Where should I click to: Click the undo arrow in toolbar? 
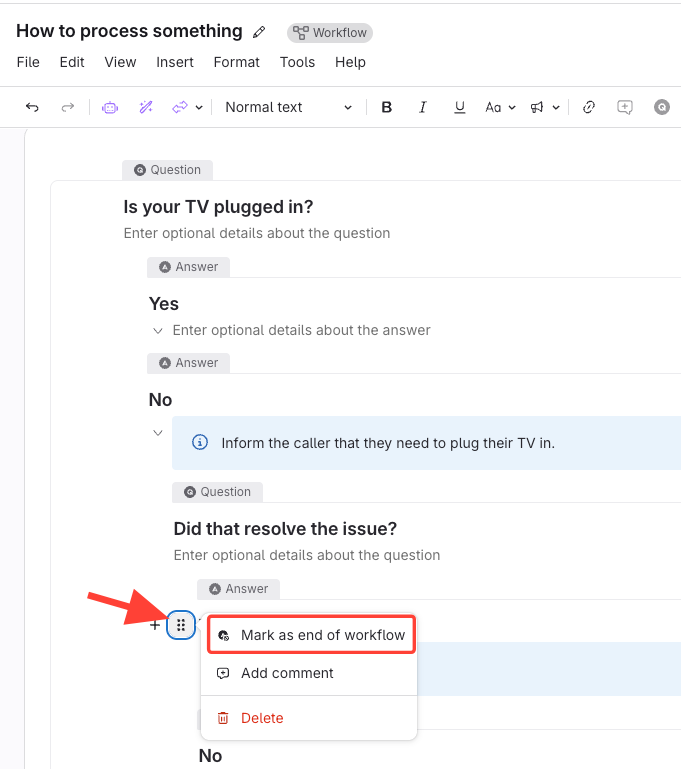pos(32,107)
